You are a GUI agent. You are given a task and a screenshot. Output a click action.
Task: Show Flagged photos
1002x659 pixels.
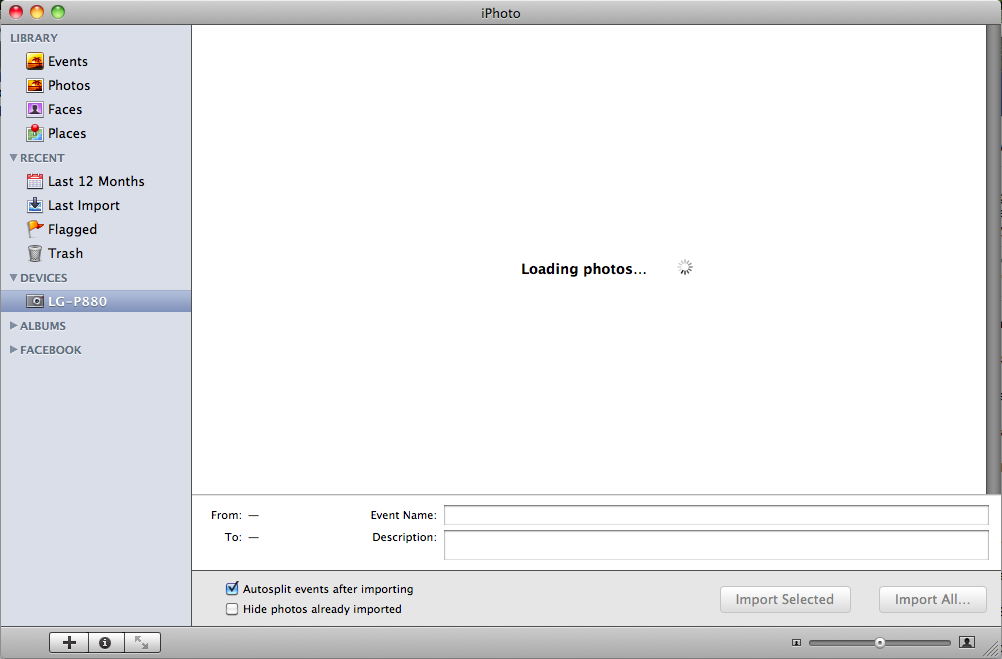pyautogui.click(x=72, y=230)
